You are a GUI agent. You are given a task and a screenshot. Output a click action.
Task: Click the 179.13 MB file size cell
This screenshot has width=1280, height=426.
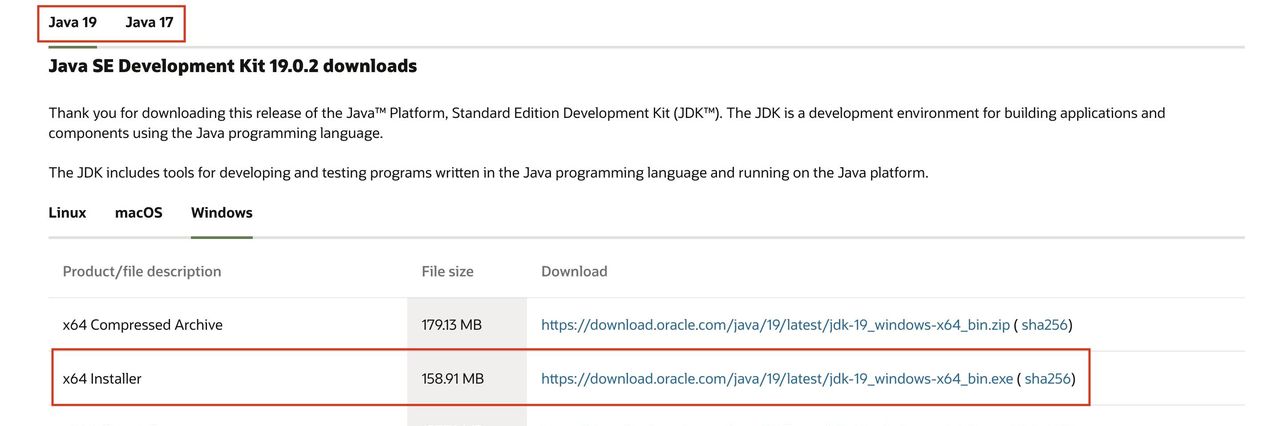452,325
